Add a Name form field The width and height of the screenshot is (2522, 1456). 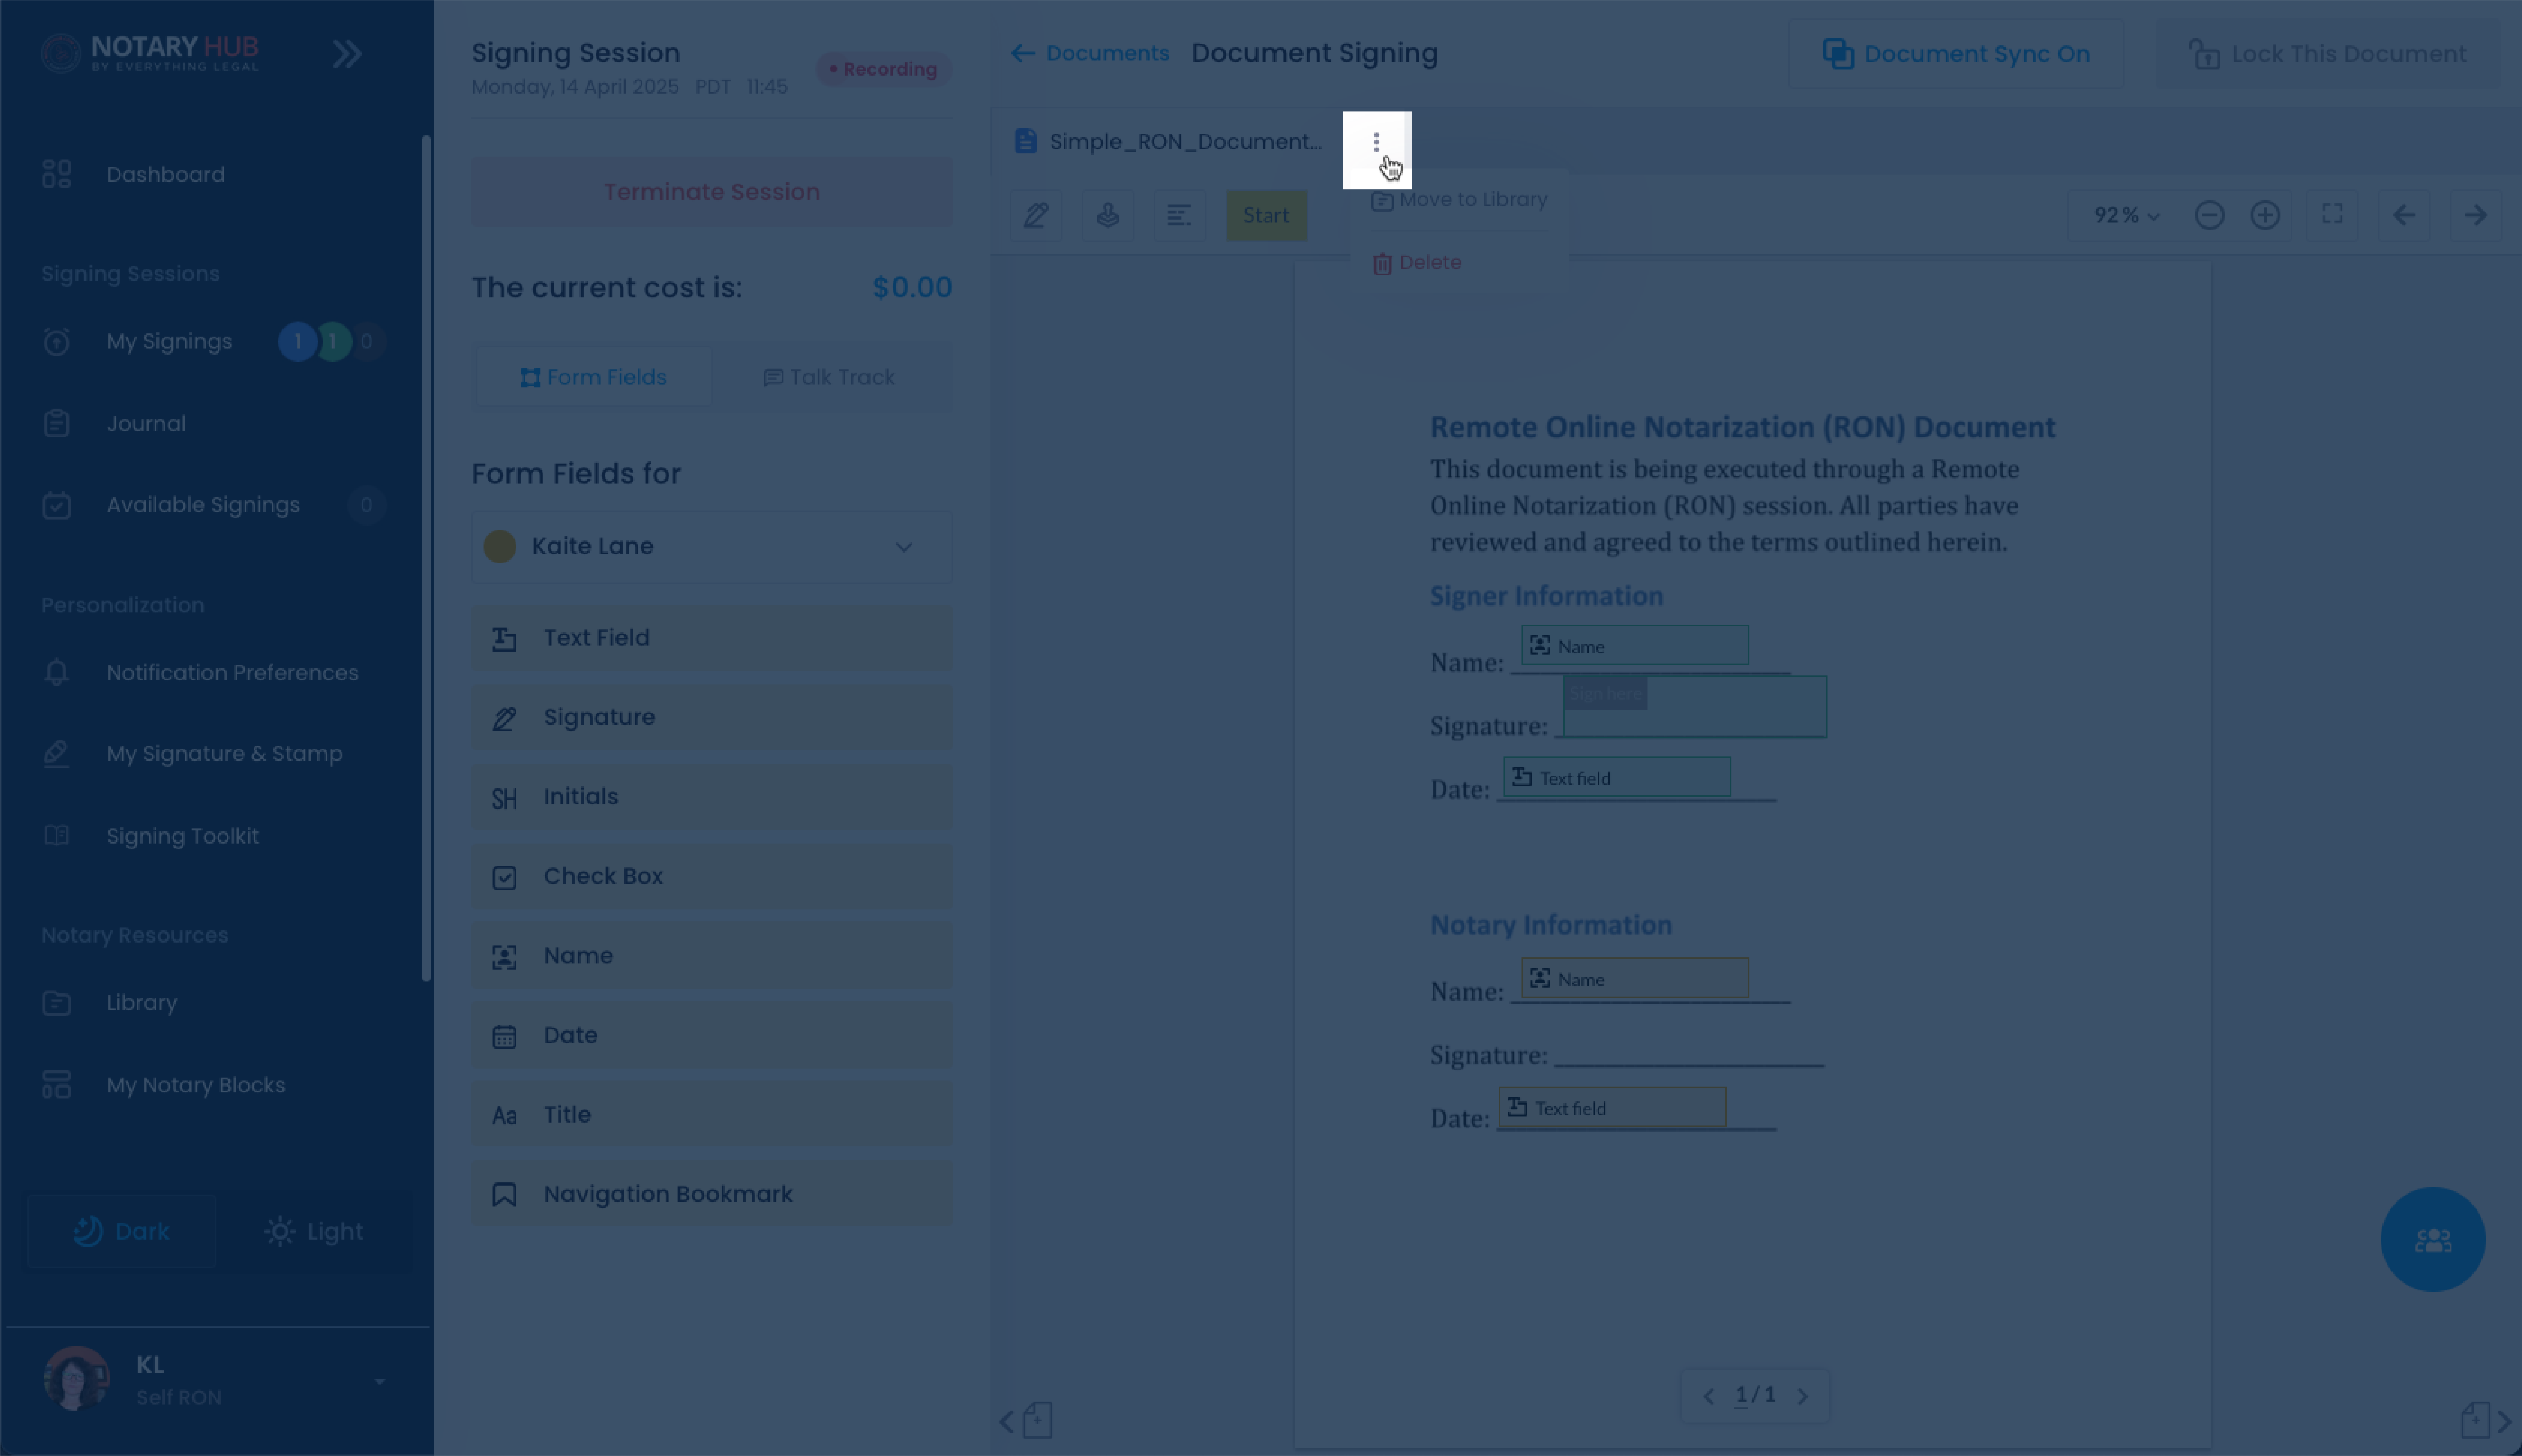[x=712, y=956]
